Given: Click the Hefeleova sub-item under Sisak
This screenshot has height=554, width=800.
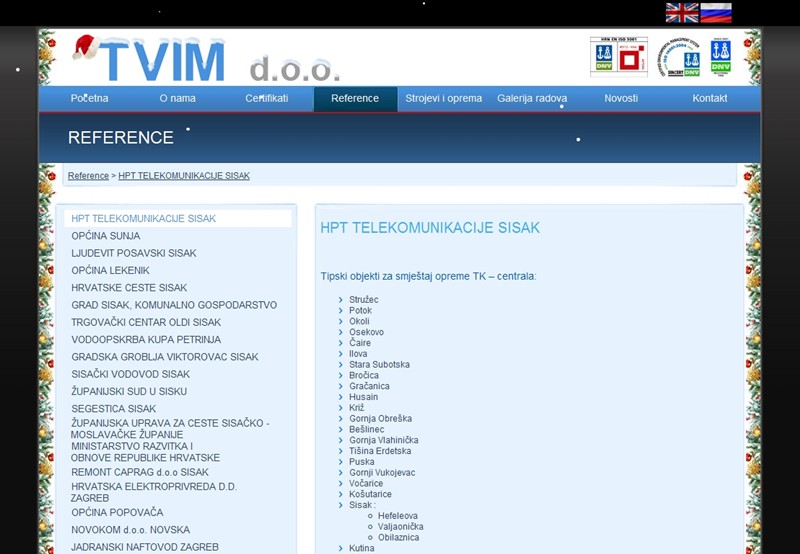Looking at the screenshot, I should 397,516.
